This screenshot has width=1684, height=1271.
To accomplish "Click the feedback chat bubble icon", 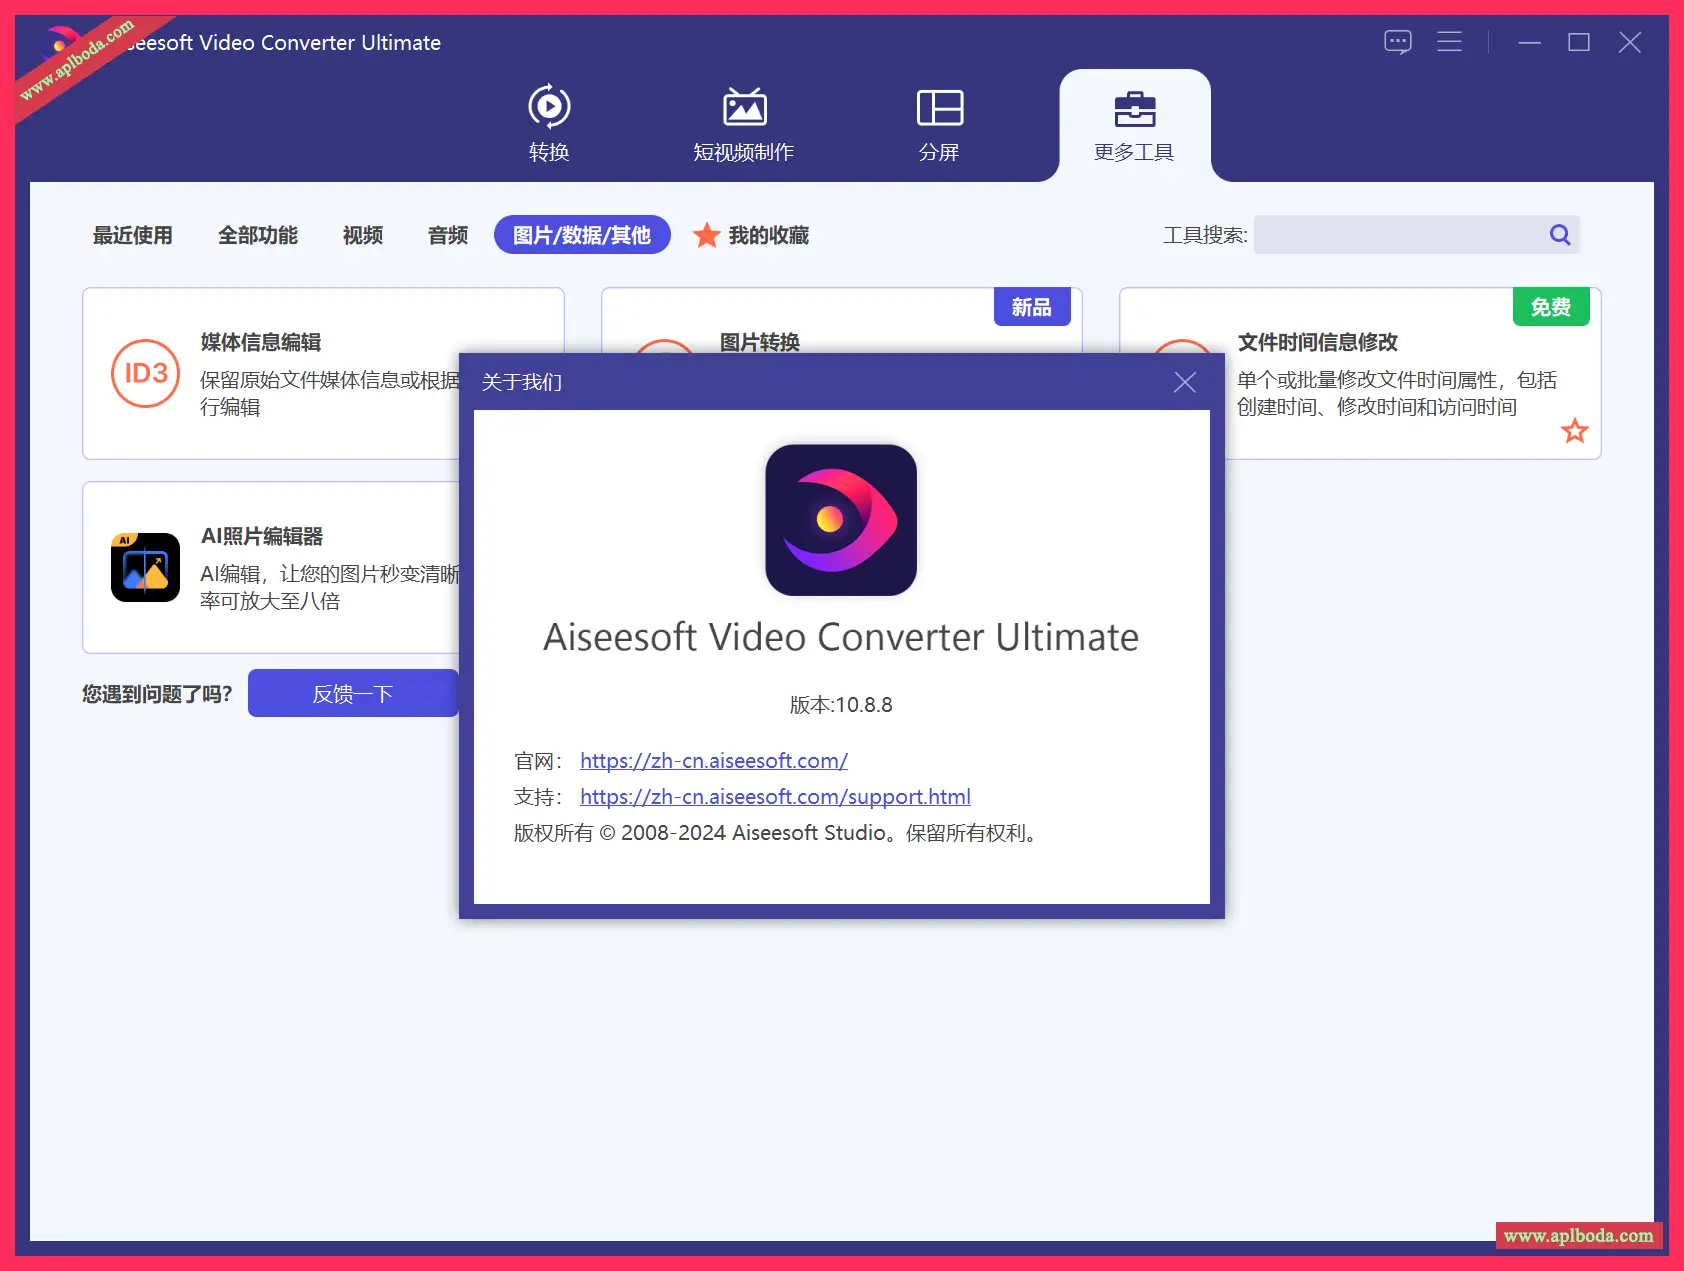I will pyautogui.click(x=1397, y=42).
